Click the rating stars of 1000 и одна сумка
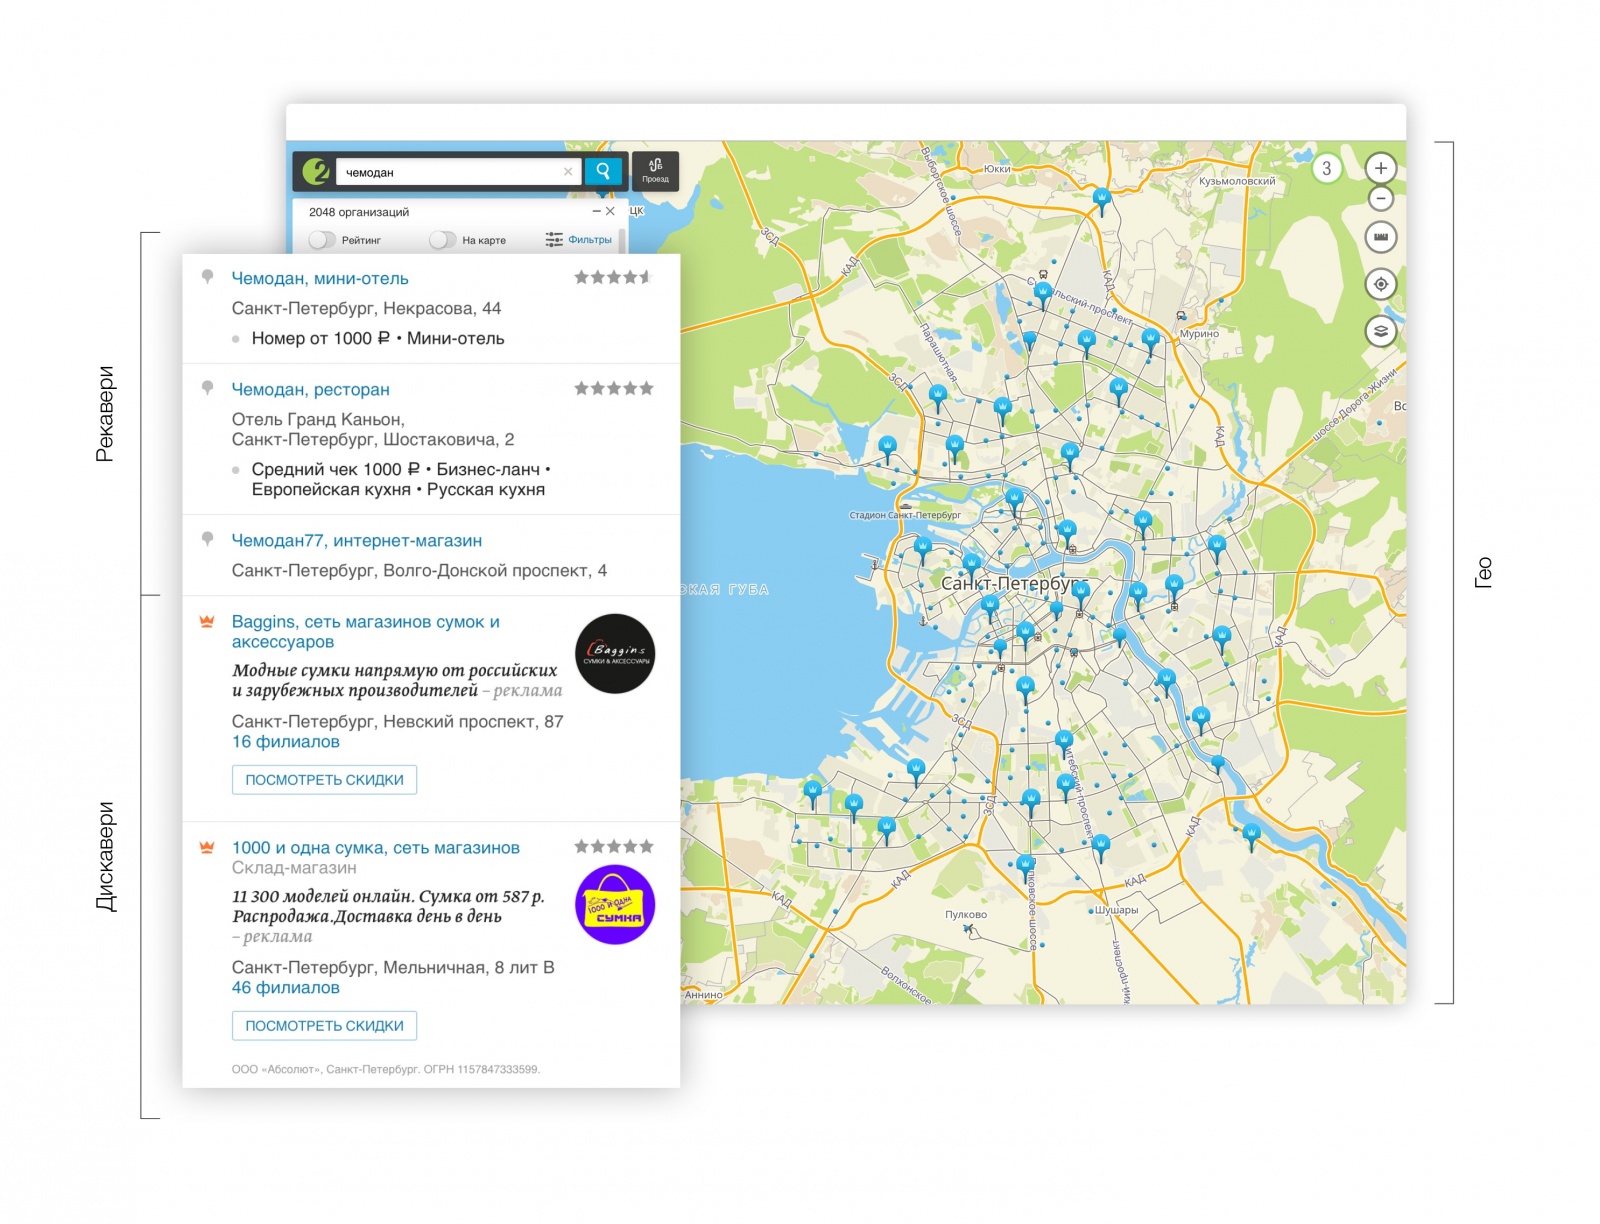This screenshot has height=1224, width=1600. pos(613,846)
